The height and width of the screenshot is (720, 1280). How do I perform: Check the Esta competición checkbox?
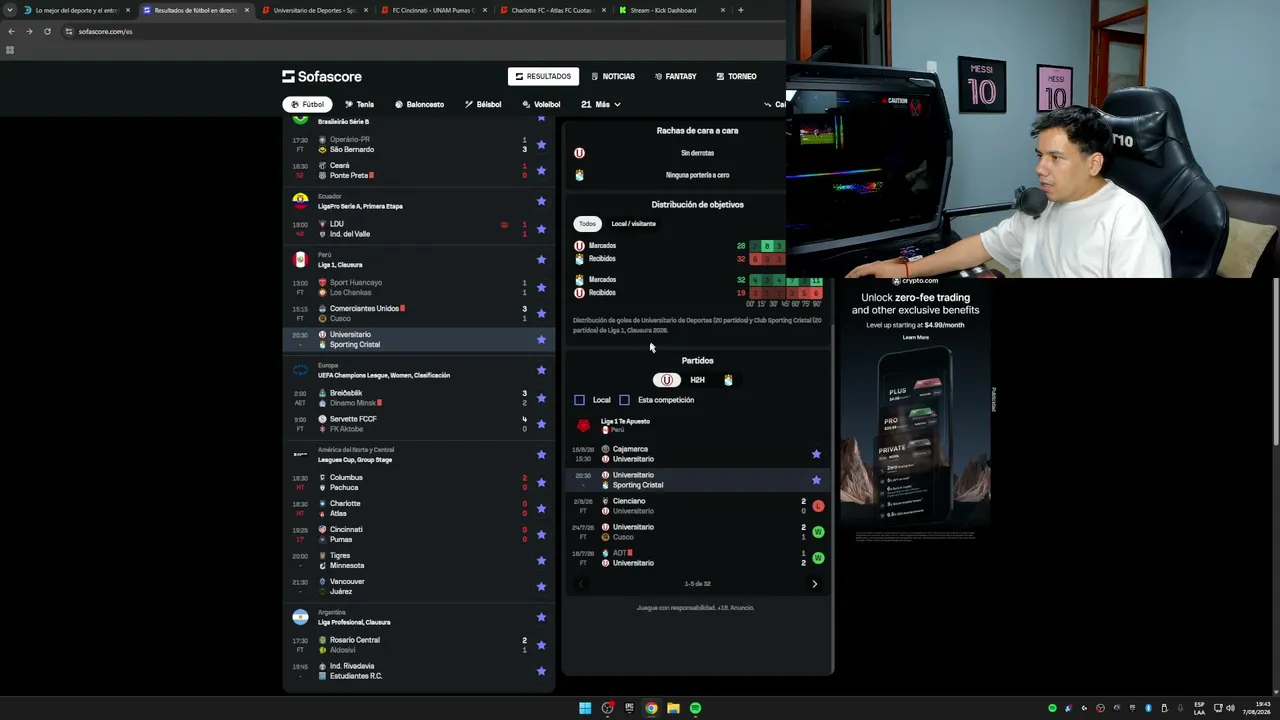(x=624, y=400)
